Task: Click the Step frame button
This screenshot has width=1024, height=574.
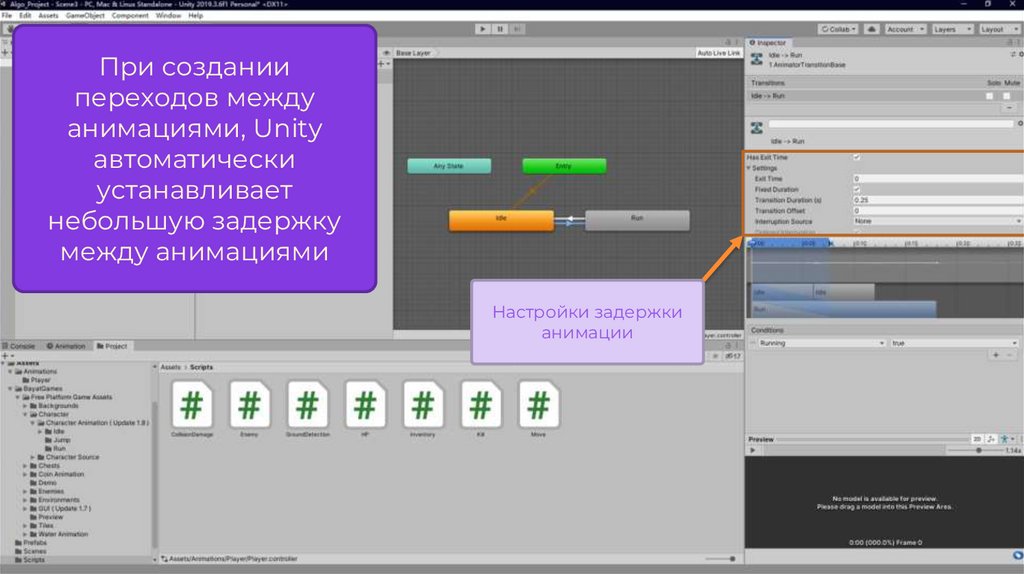Action: tap(518, 30)
